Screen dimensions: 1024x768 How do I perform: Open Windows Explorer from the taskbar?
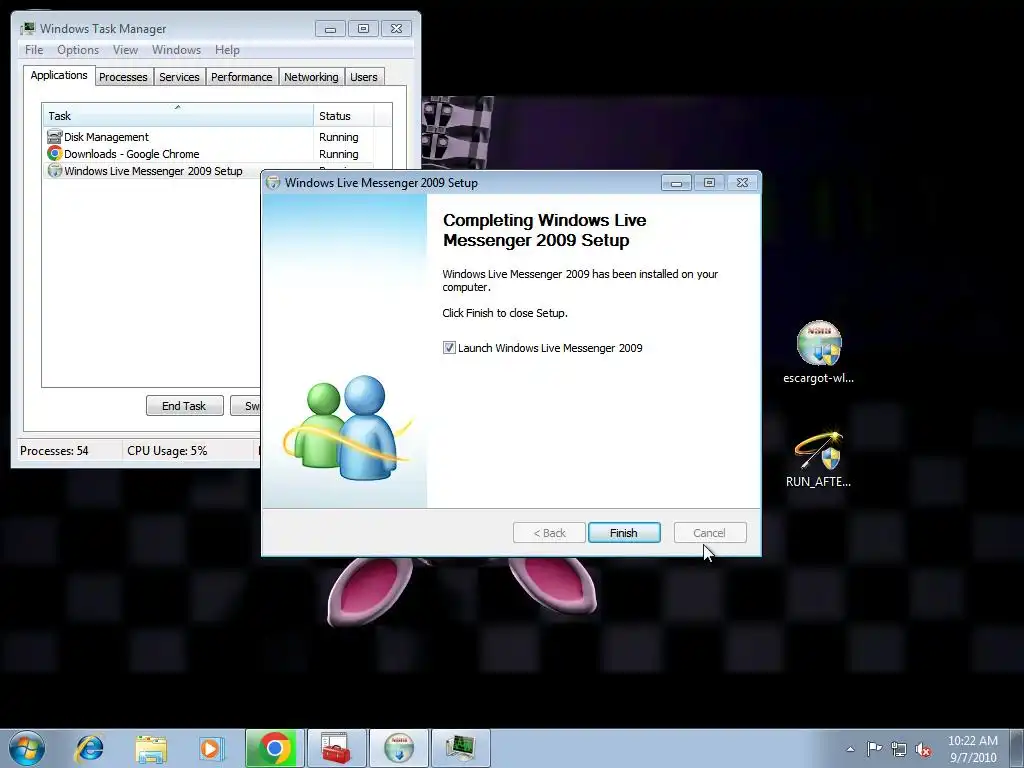coord(151,748)
